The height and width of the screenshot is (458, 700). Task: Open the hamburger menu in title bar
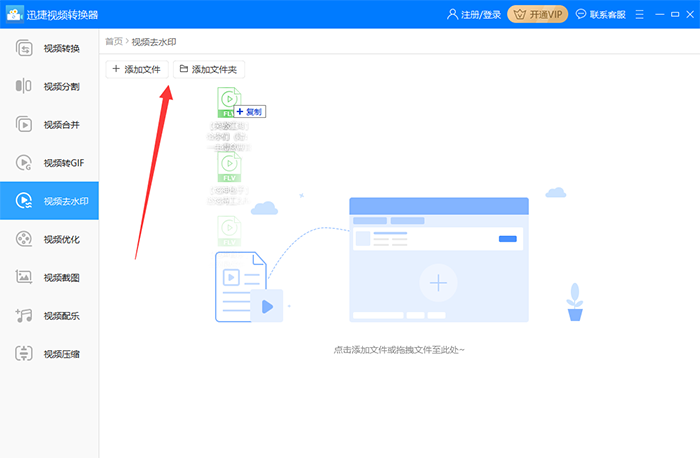[x=639, y=15]
